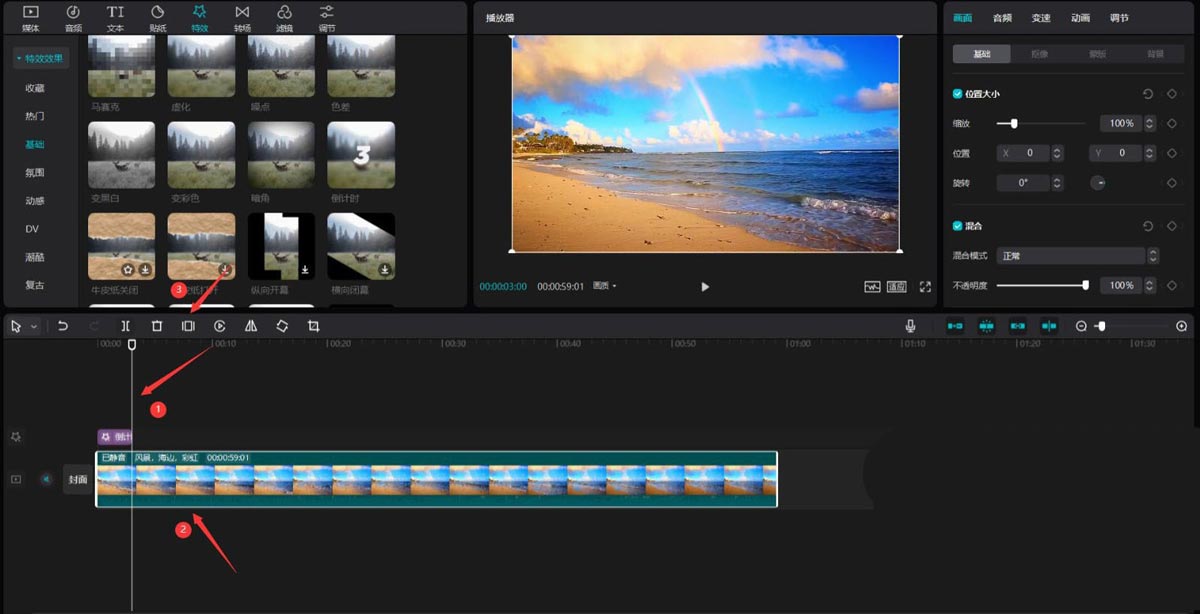This screenshot has height=614, width=1200.
Task: Click the 不透明度 opacity slider handle
Action: 1085,286
